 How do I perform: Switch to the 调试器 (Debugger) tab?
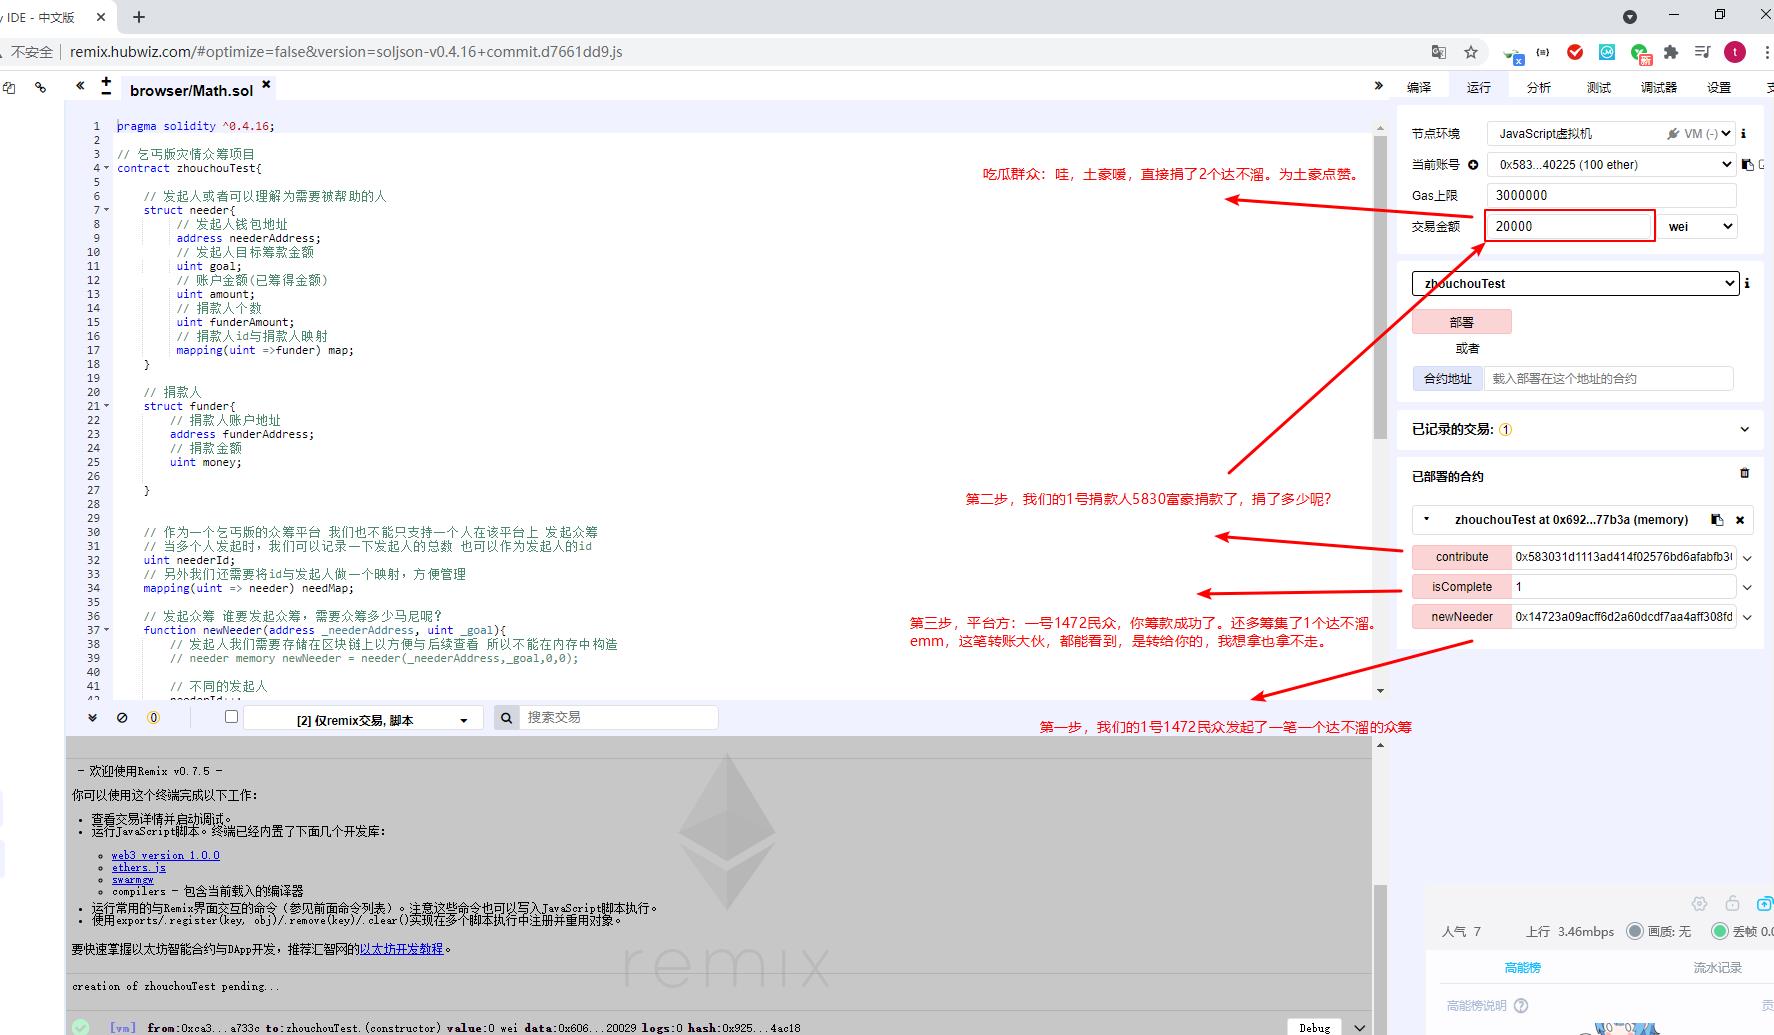(1659, 88)
